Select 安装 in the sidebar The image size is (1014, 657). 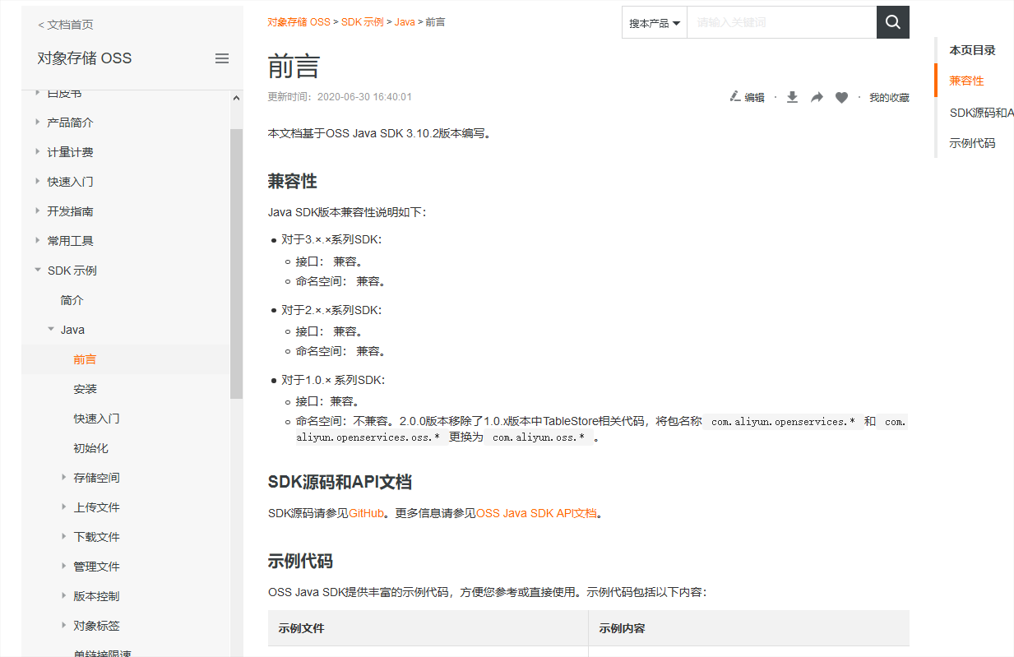[85, 389]
